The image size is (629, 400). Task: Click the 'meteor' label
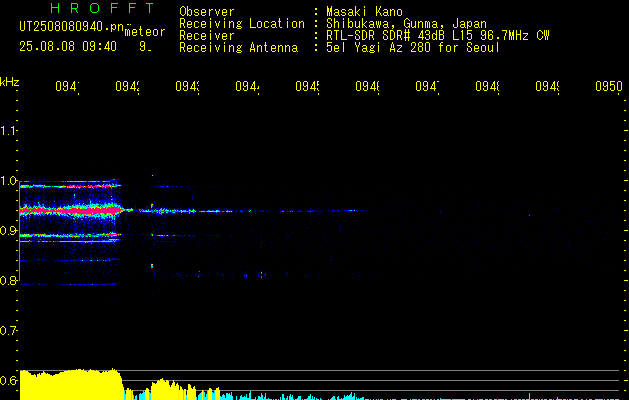[145, 32]
